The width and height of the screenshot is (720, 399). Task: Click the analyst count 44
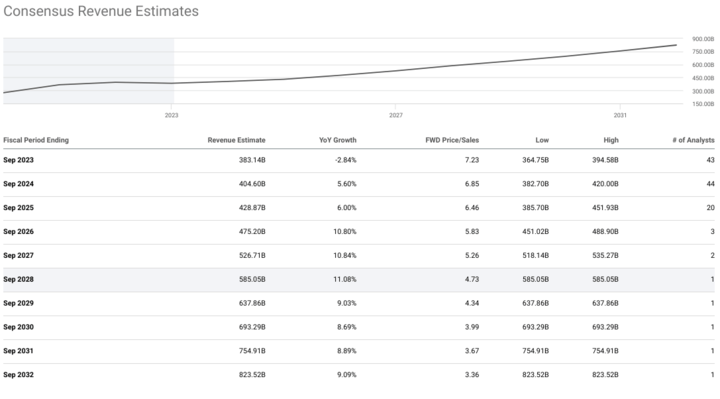click(710, 184)
